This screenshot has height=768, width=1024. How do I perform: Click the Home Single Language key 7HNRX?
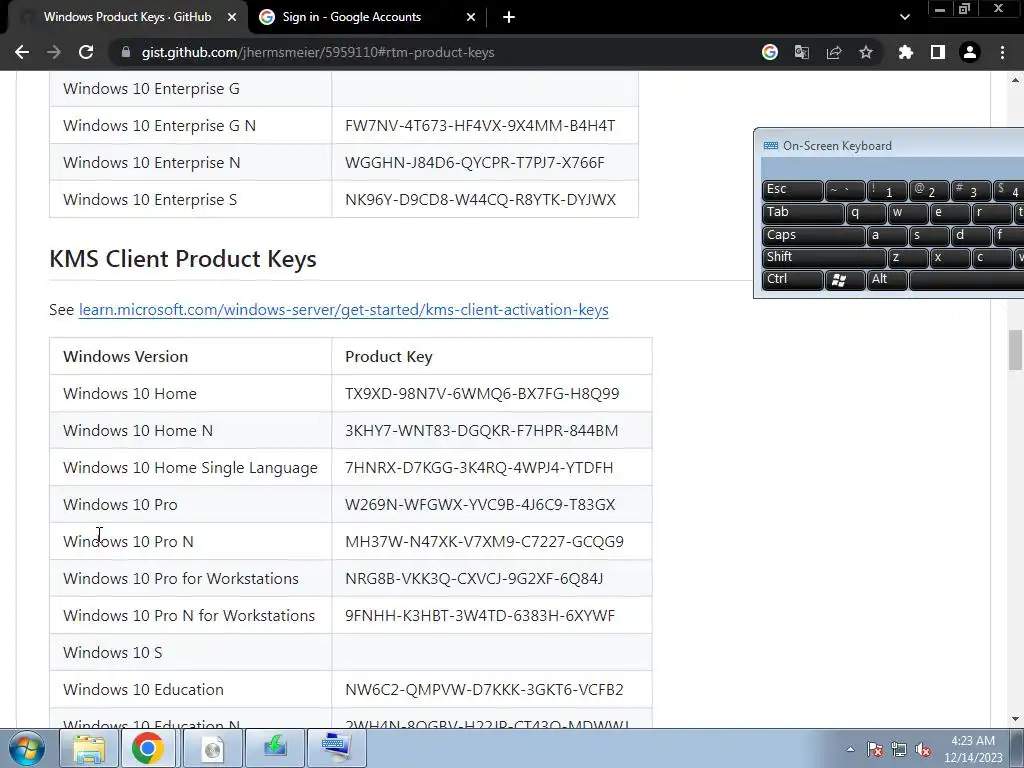(x=479, y=468)
